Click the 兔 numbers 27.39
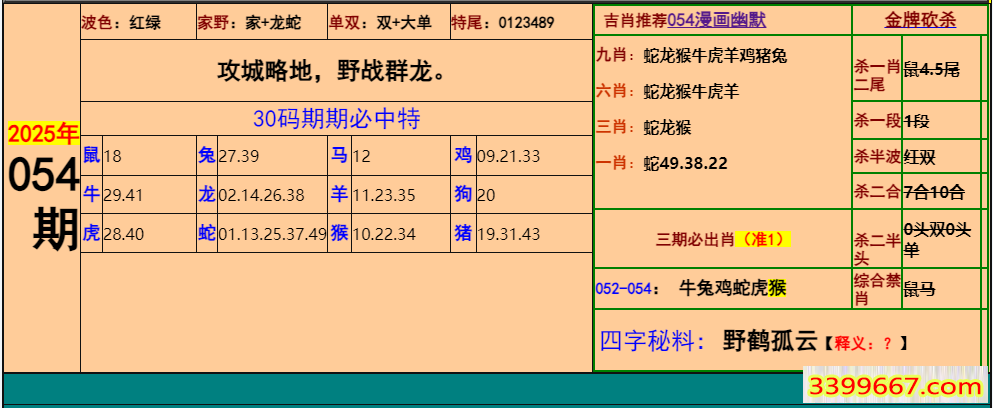The height and width of the screenshot is (408, 993). pos(239,156)
